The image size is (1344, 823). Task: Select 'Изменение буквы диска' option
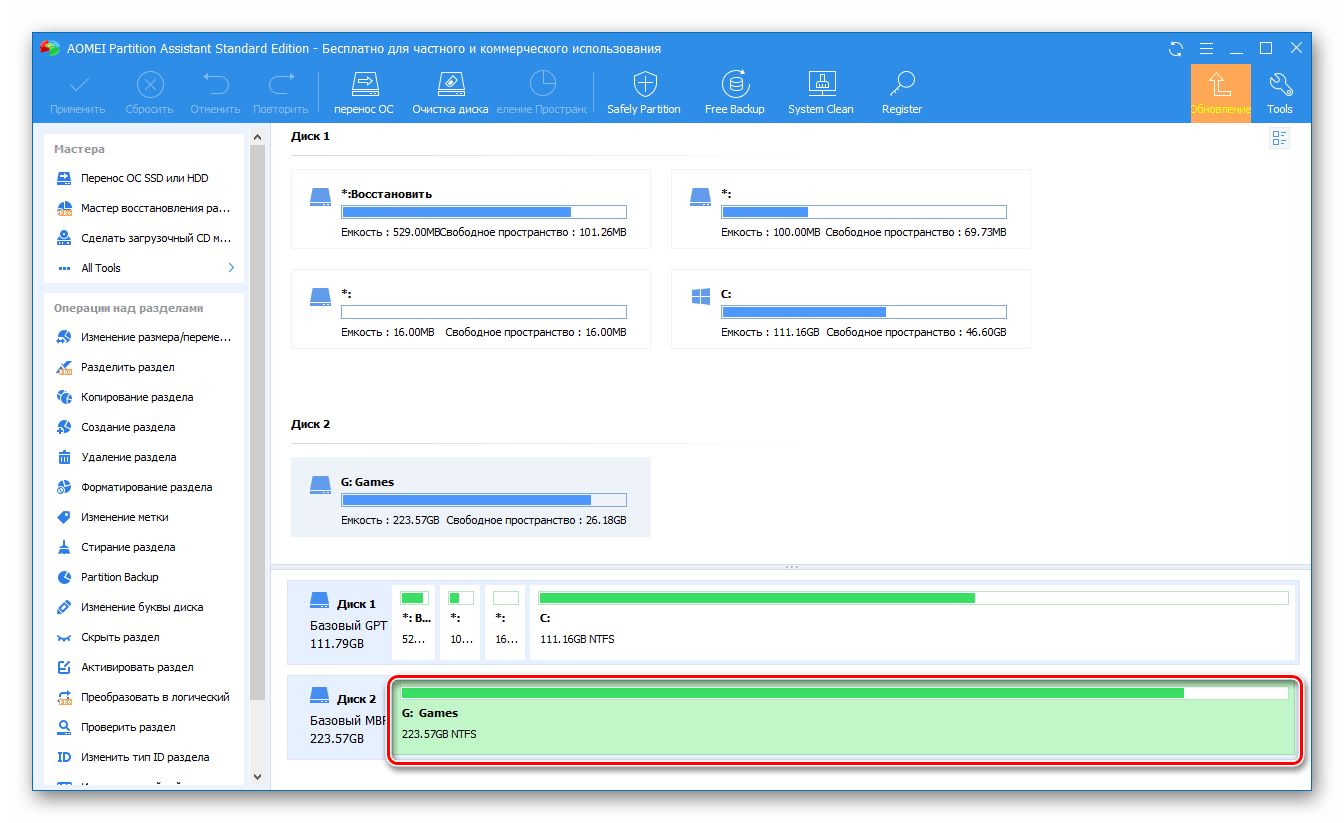(142, 607)
